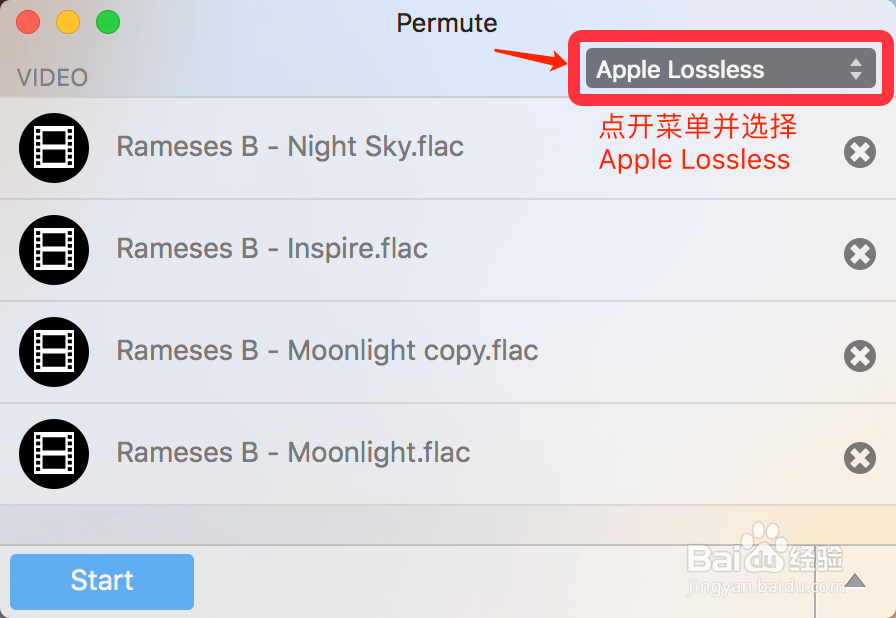This screenshot has width=896, height=618.
Task: Click the stepper arrows on the format selector
Action: 857,69
